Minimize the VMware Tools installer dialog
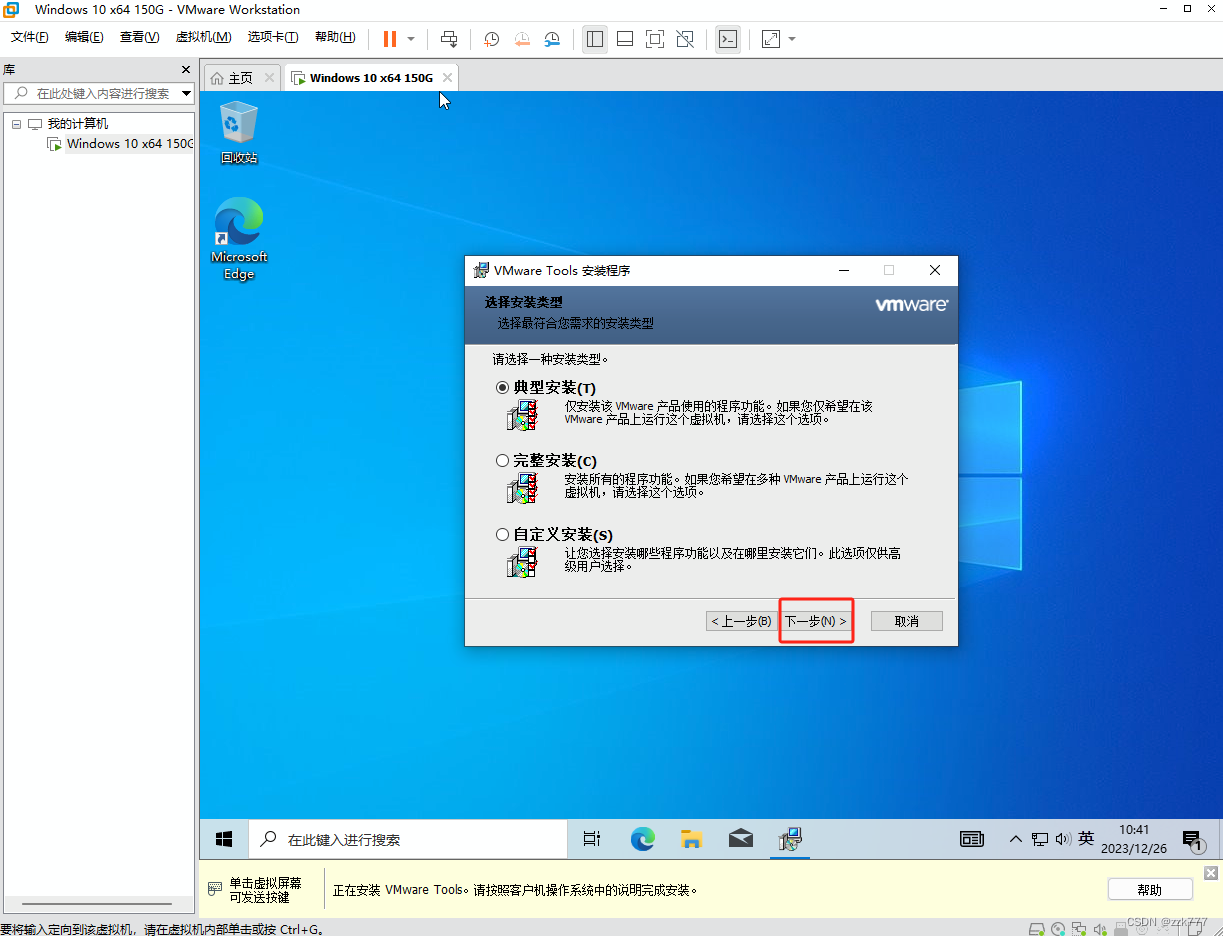The width and height of the screenshot is (1223, 936). [x=843, y=270]
